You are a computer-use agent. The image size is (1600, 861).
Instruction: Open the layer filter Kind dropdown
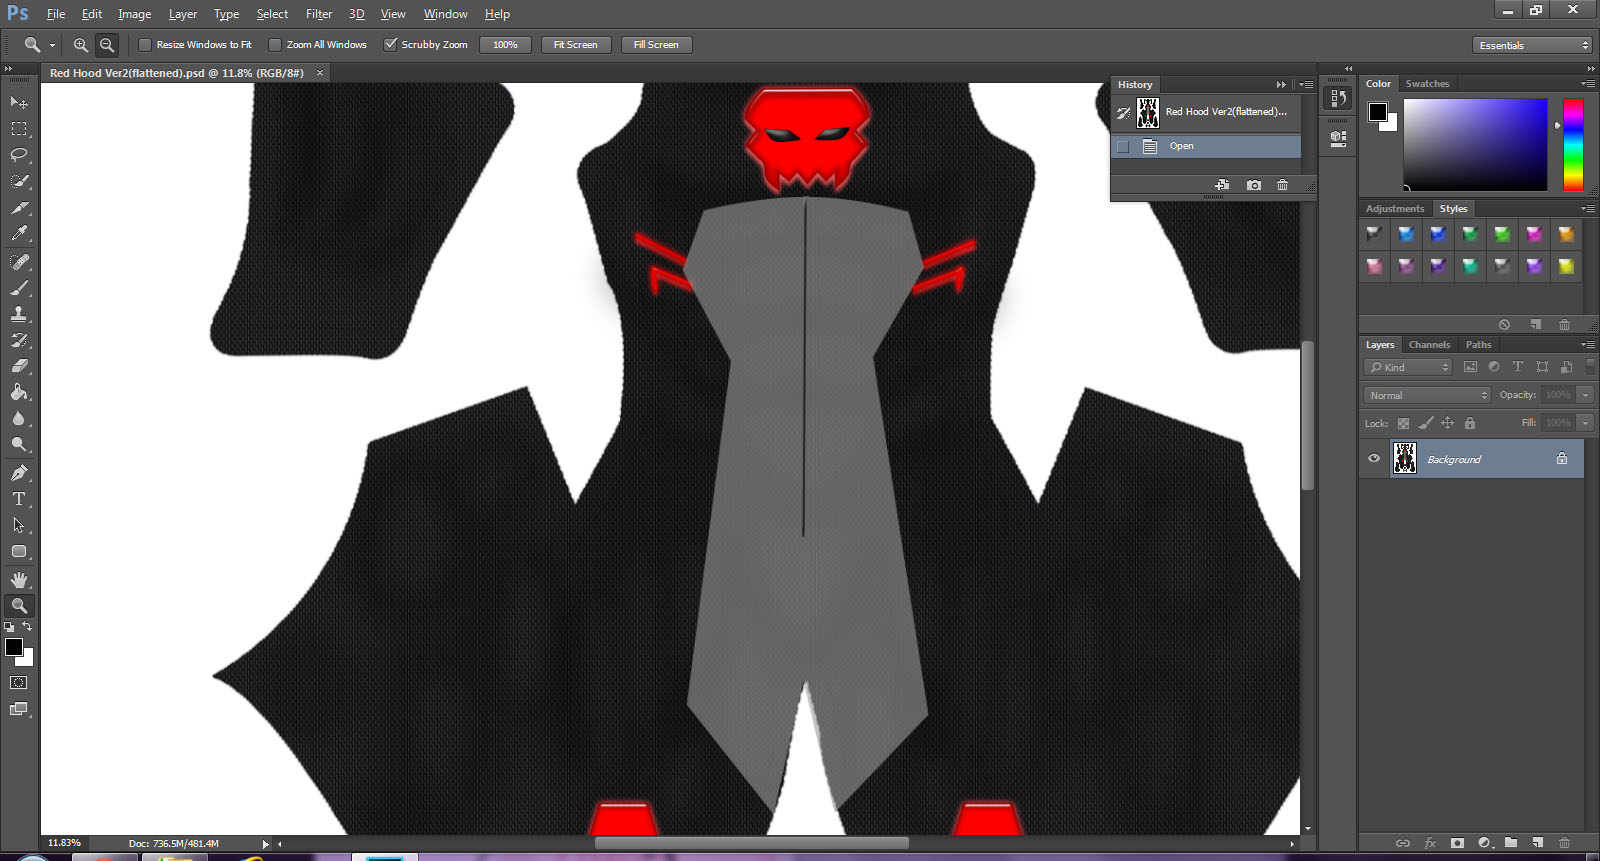(x=1407, y=367)
